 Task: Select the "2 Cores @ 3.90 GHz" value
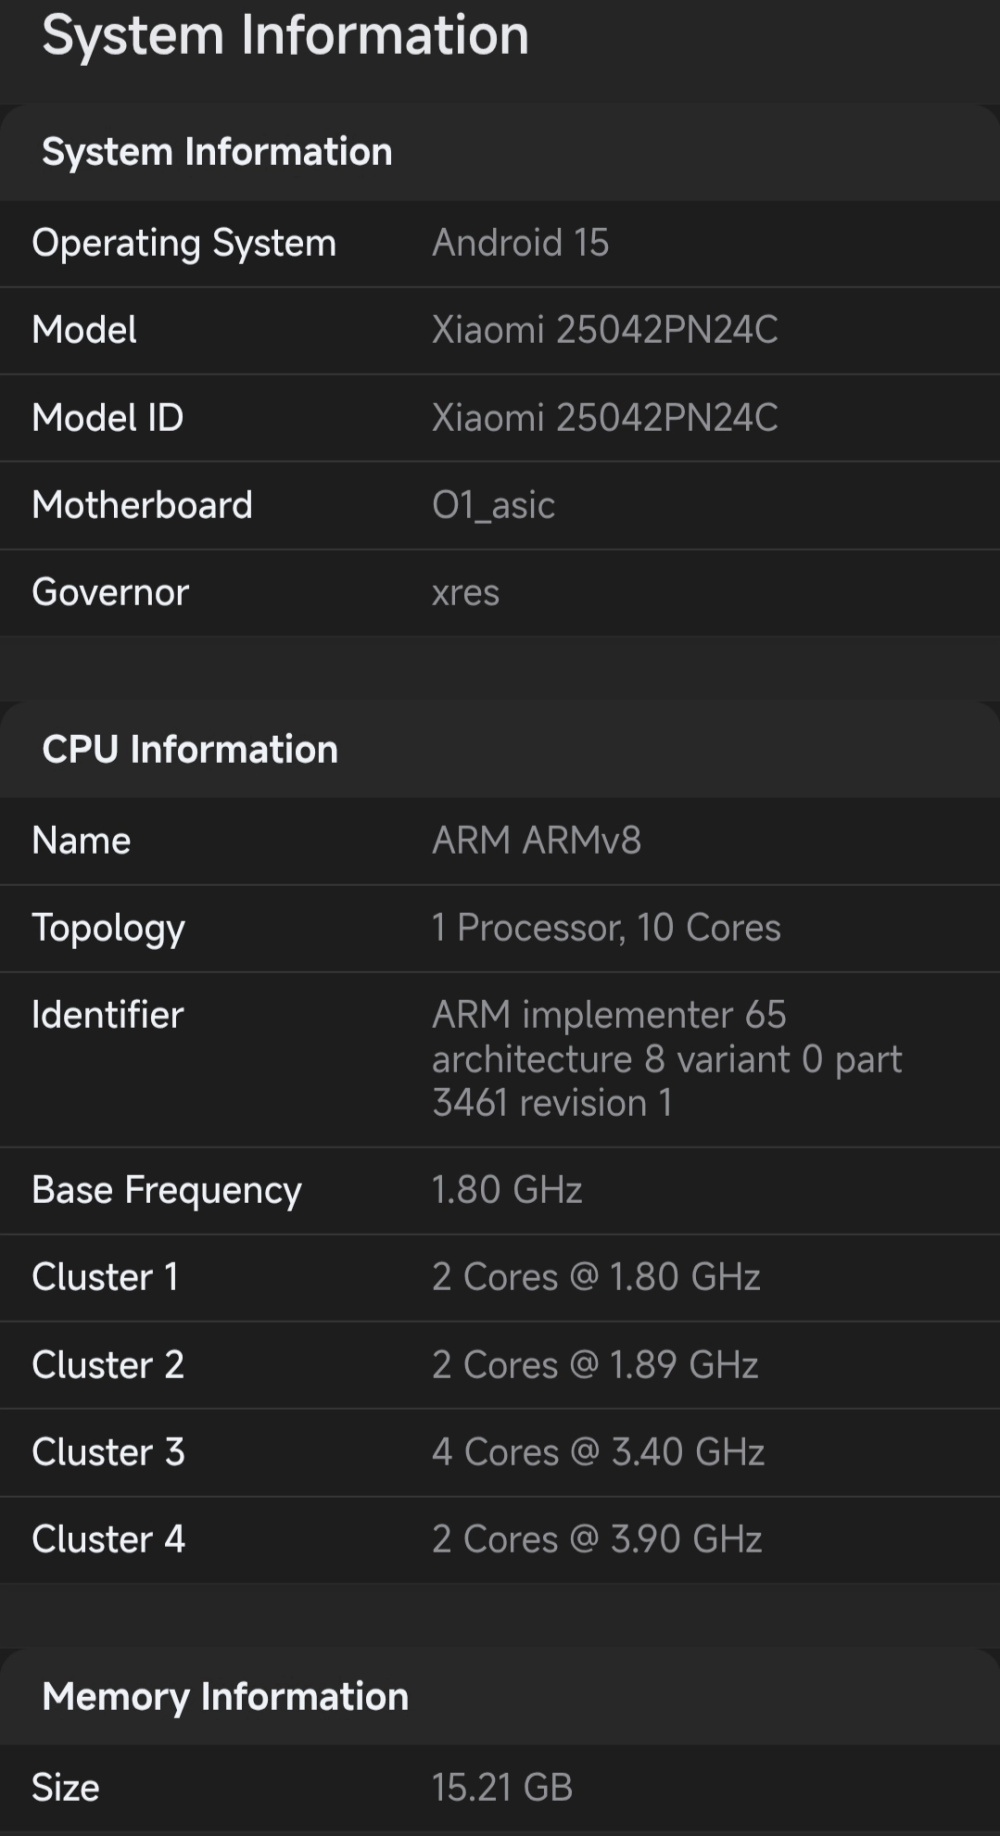coord(597,1539)
